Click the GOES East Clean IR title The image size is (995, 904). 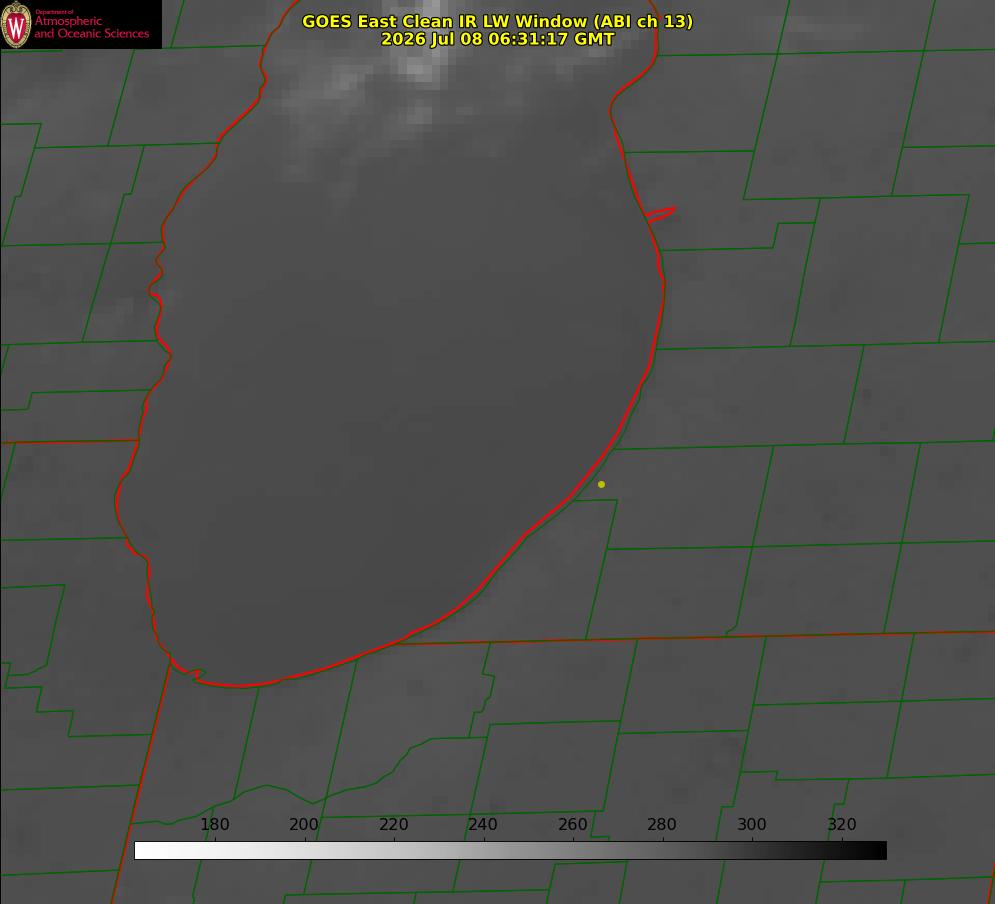pyautogui.click(x=498, y=21)
